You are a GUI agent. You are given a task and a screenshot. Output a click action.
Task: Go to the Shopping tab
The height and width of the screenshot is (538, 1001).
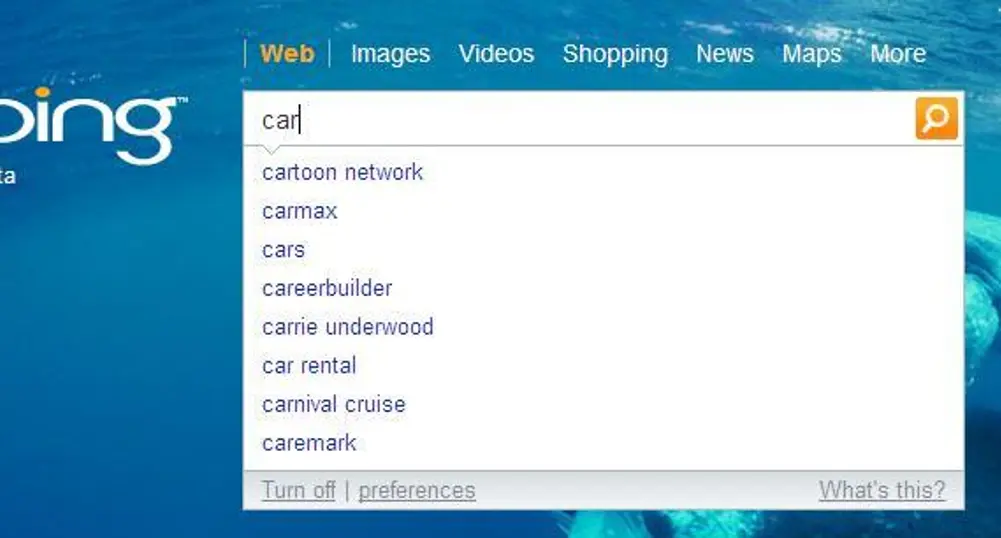[615, 54]
